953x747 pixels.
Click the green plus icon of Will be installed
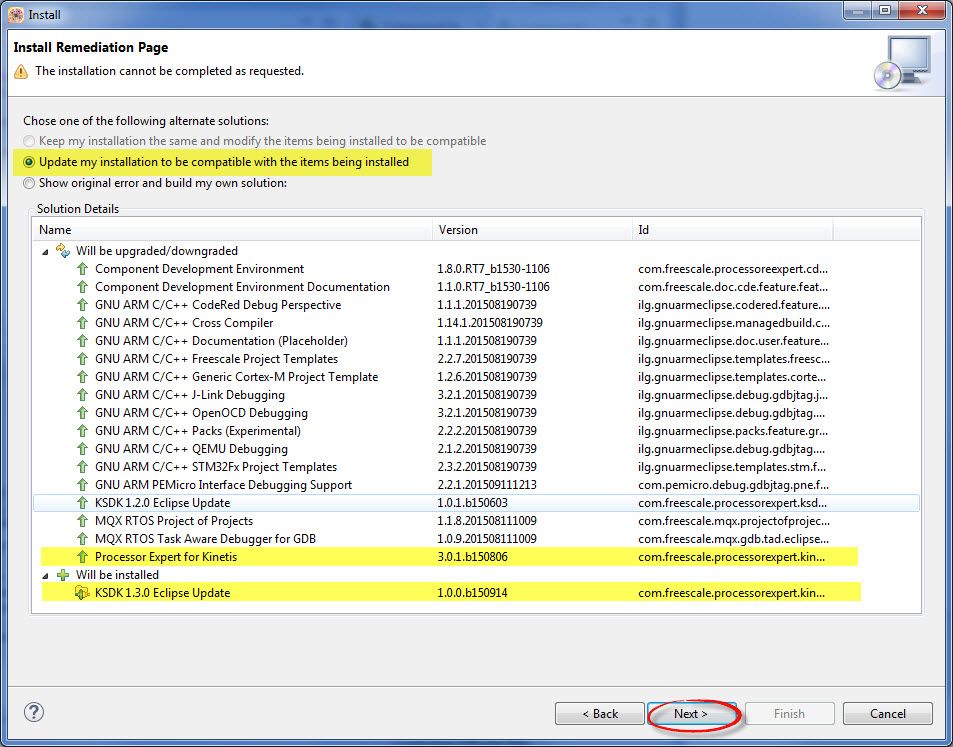[63, 575]
